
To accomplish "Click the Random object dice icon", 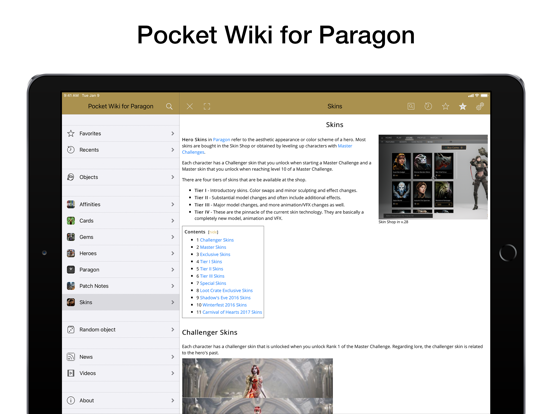I will tap(71, 330).
